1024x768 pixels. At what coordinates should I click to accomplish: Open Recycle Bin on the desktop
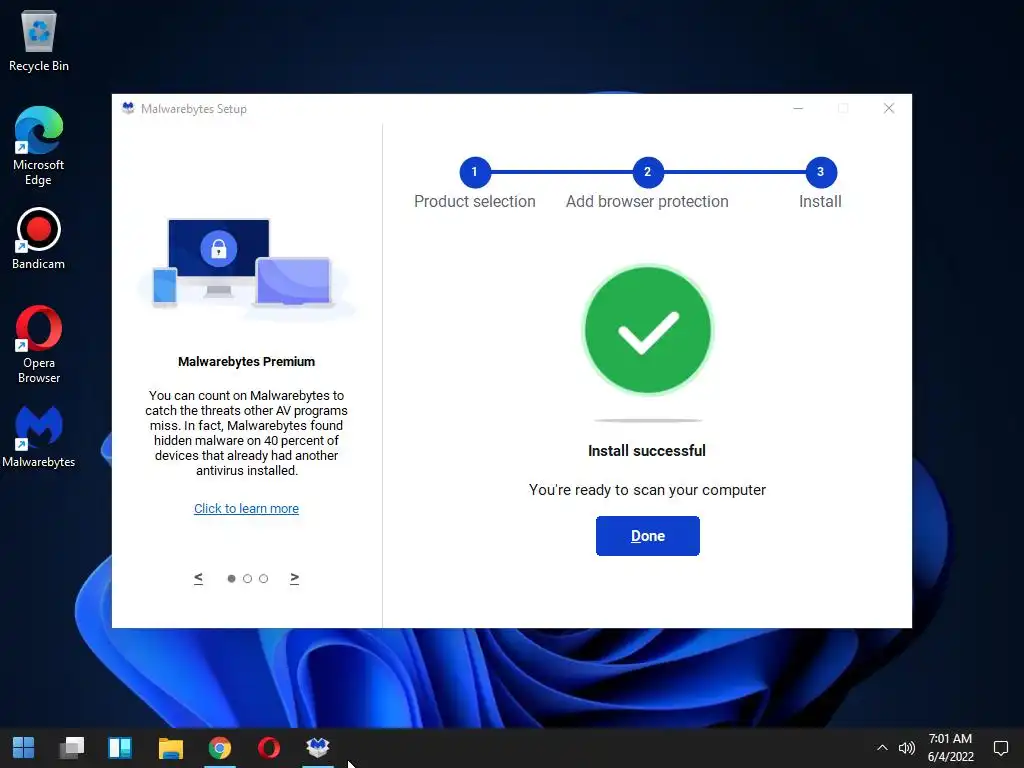tap(39, 40)
